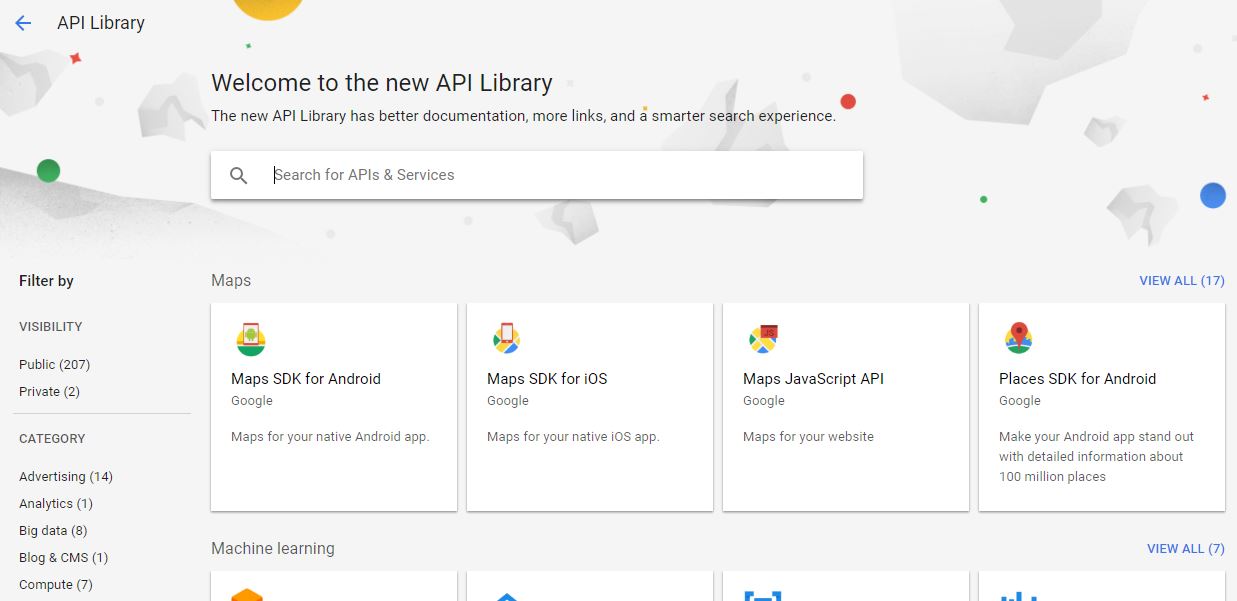
Task: Open the Maps SDK for iOS title
Action: (547, 379)
